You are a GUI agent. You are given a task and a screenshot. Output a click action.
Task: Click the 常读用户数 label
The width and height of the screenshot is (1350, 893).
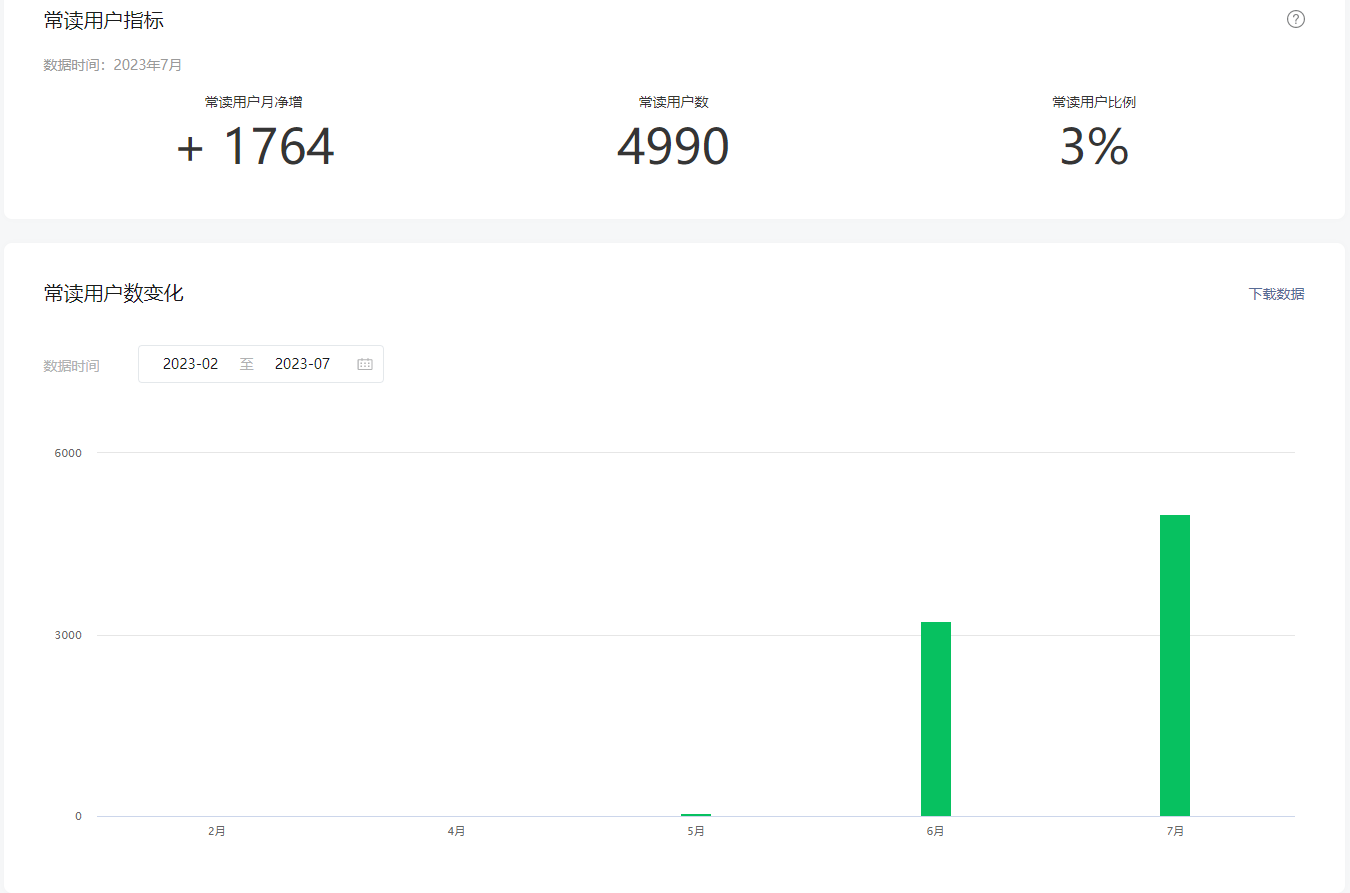(674, 102)
